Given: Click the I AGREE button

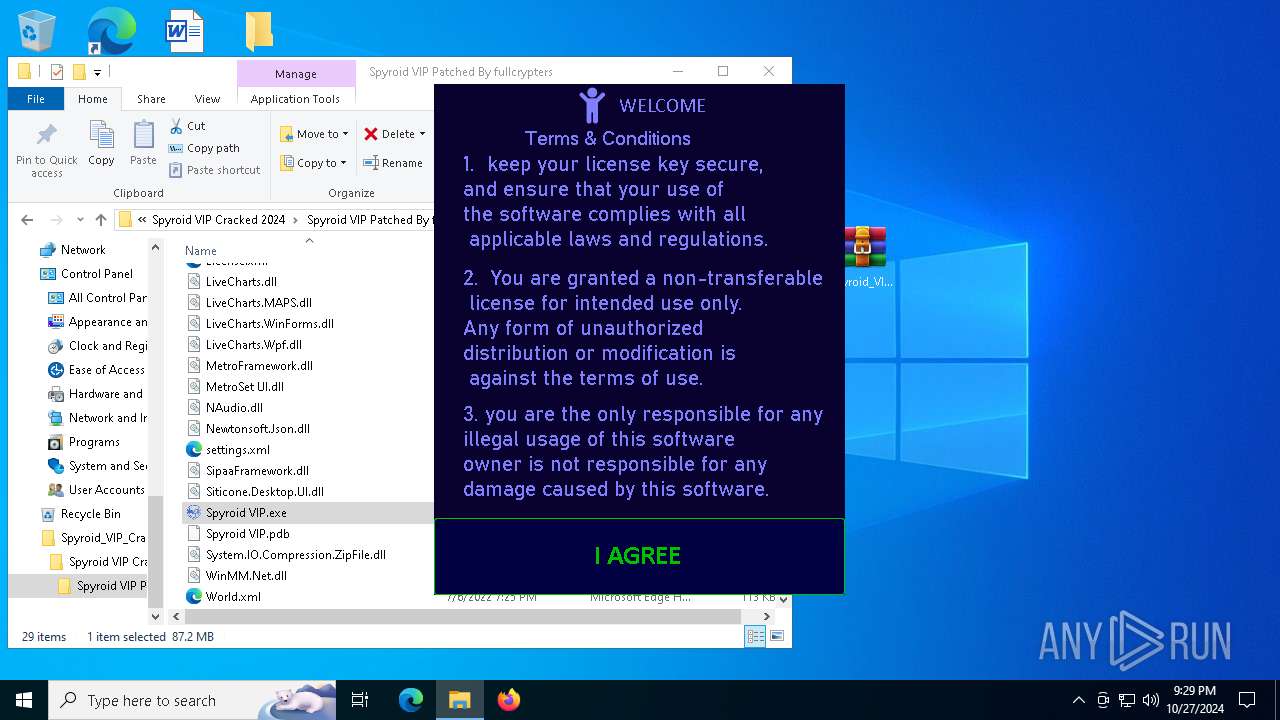Looking at the screenshot, I should click(639, 556).
